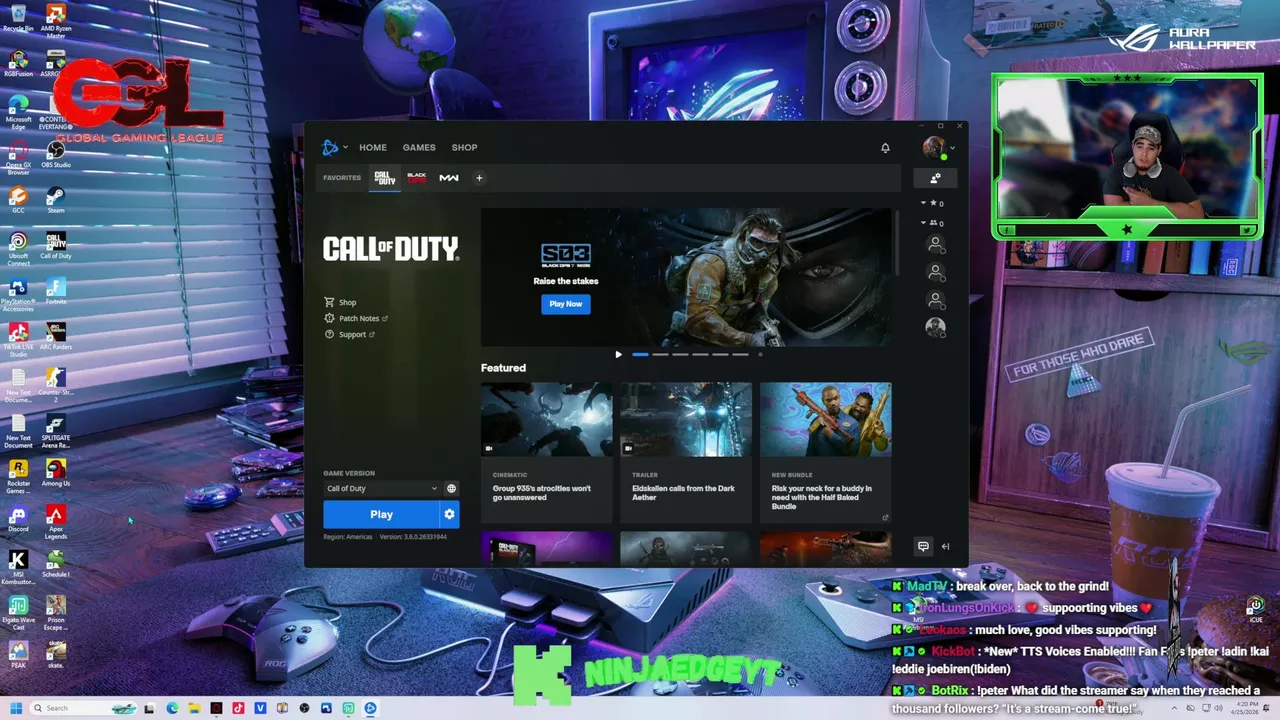Screen dimensions: 1280x720
Task: Select Rockstar Games desktop icon
Action: coord(18,476)
